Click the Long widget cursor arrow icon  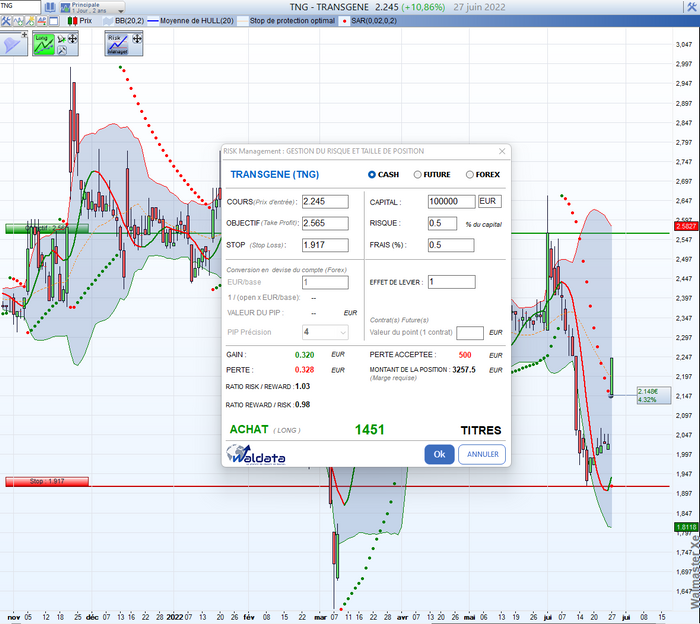pyautogui.click(x=61, y=39)
